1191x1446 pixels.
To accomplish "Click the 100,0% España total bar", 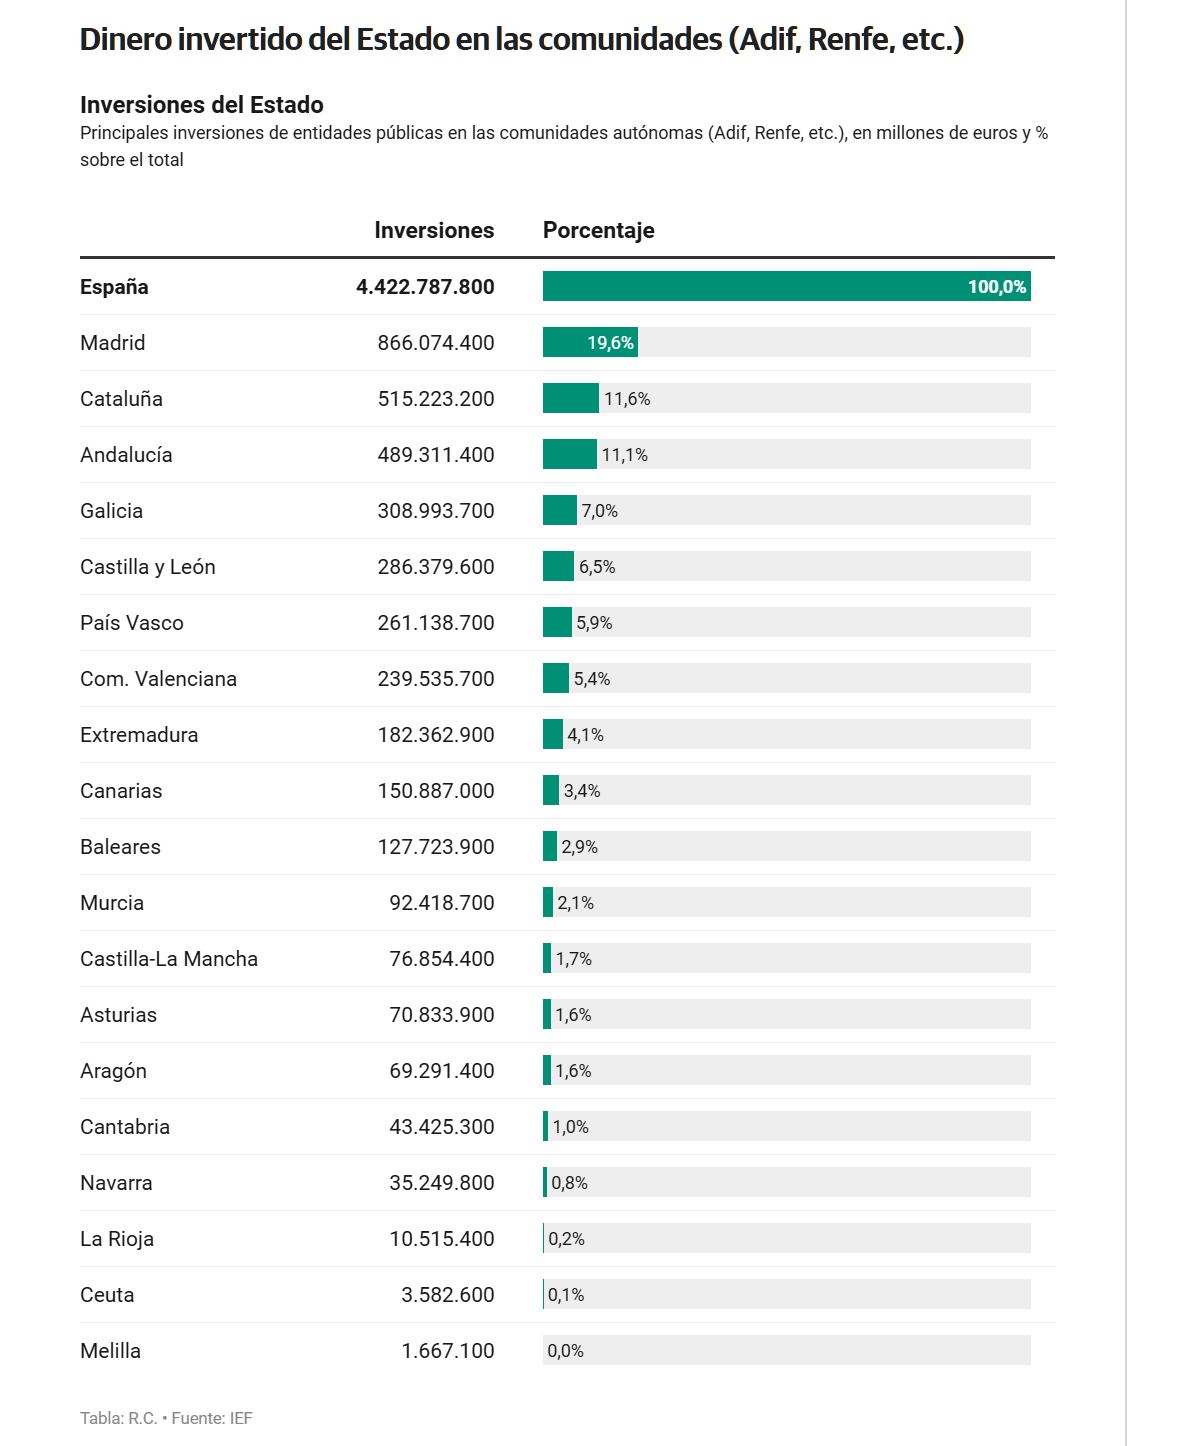I will point(786,287).
